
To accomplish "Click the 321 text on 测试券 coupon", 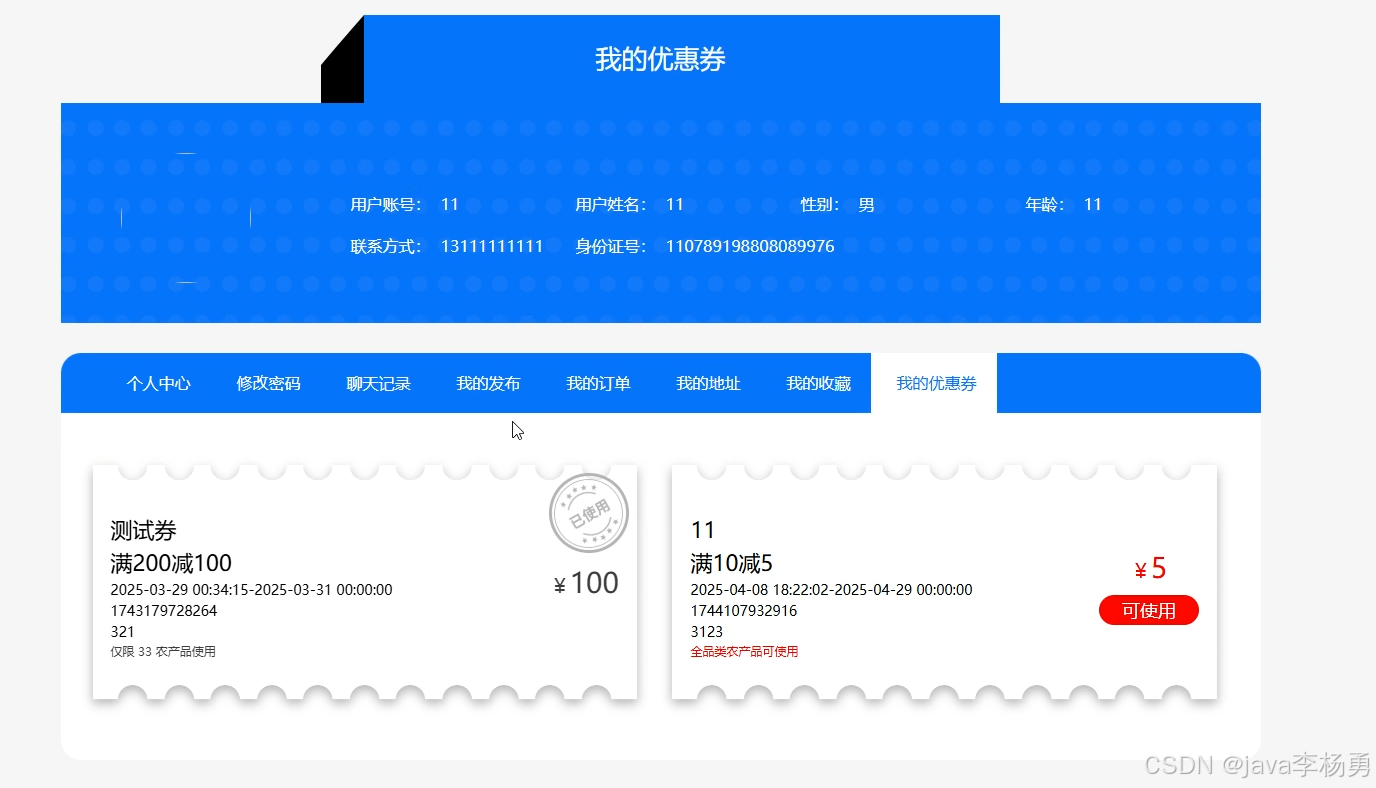I will pyautogui.click(x=122, y=631).
